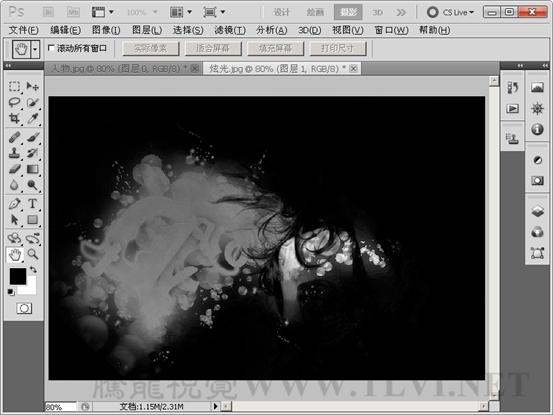This screenshot has height=415, width=553.
Task: Switch to the 炫光.jpg document tab
Action: tap(281, 68)
